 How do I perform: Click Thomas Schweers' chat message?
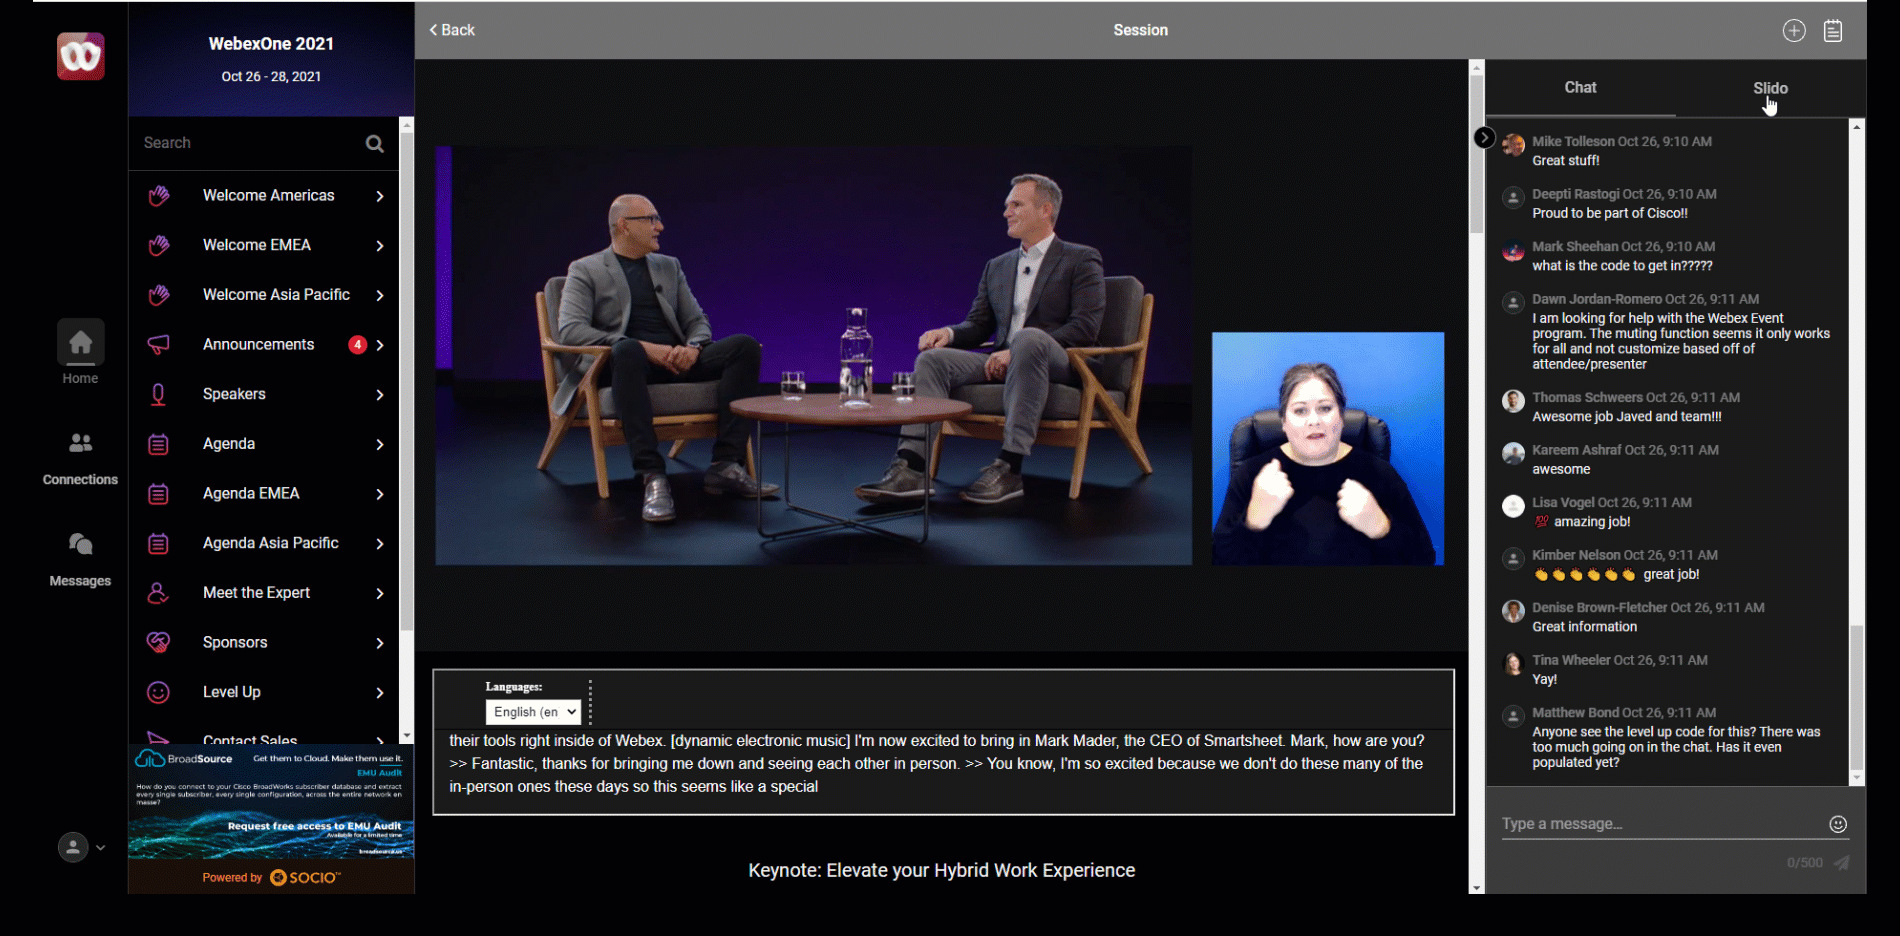point(1627,417)
